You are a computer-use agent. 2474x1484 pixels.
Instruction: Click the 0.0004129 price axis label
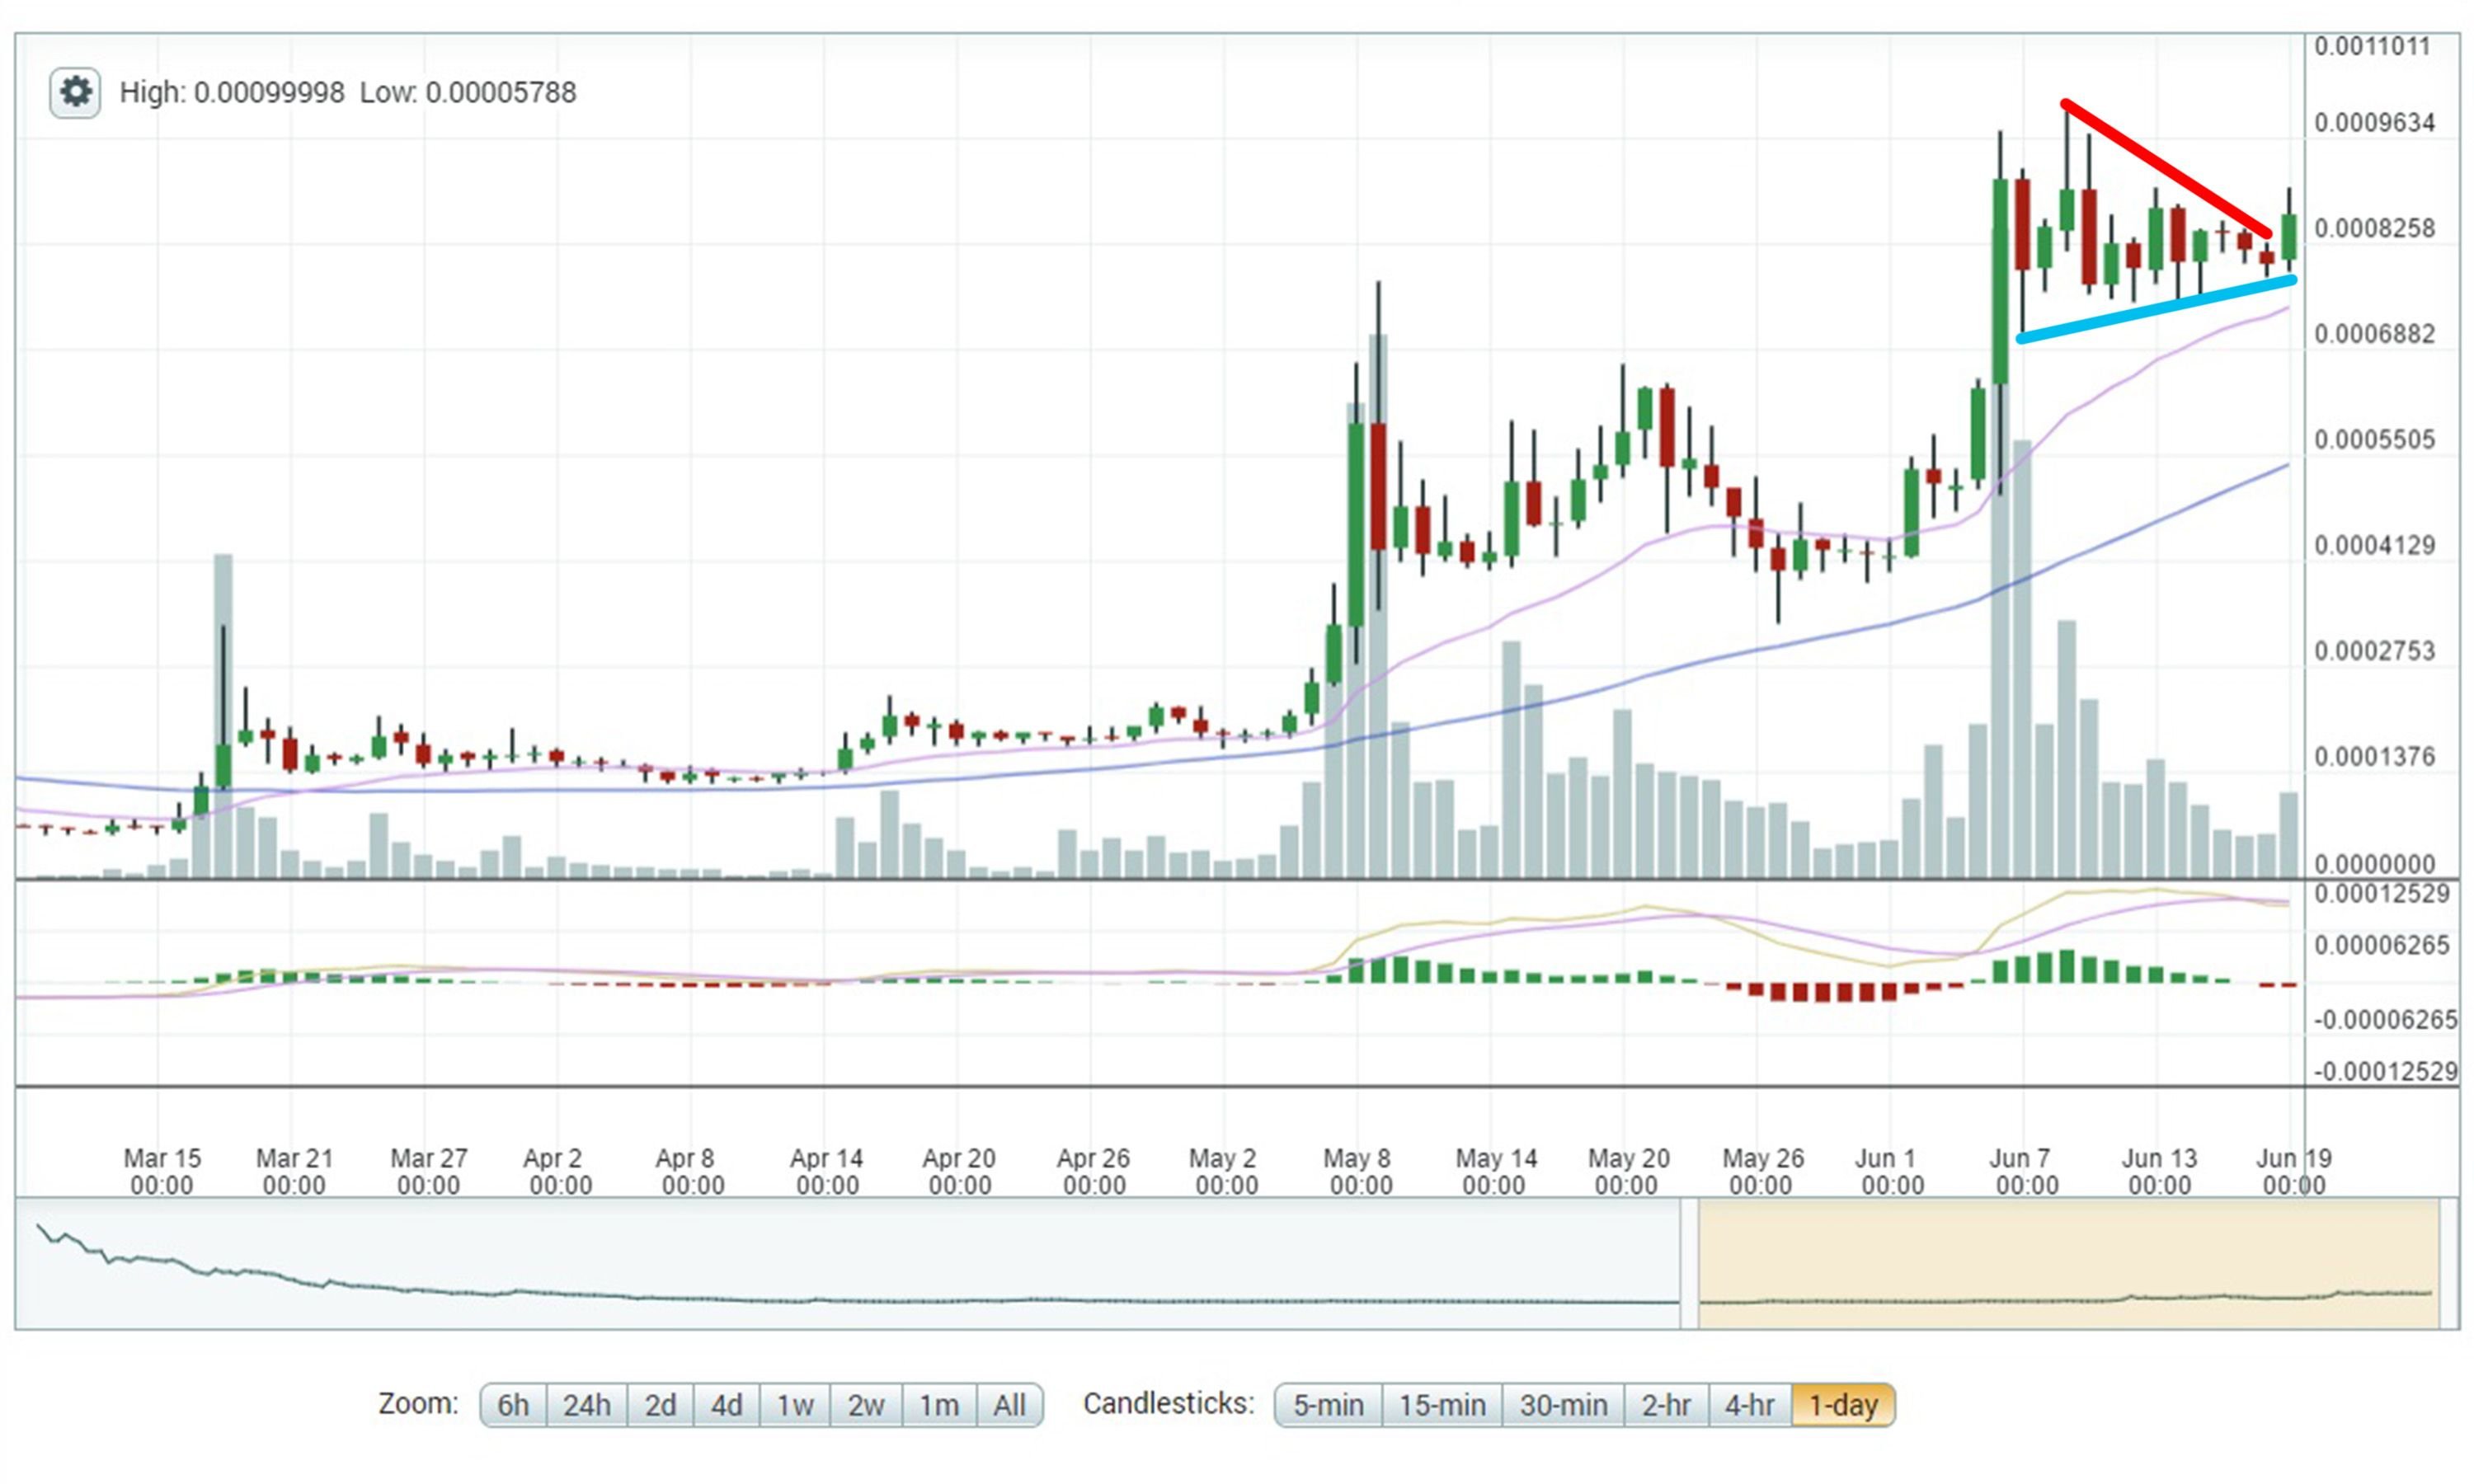pos(2374,546)
